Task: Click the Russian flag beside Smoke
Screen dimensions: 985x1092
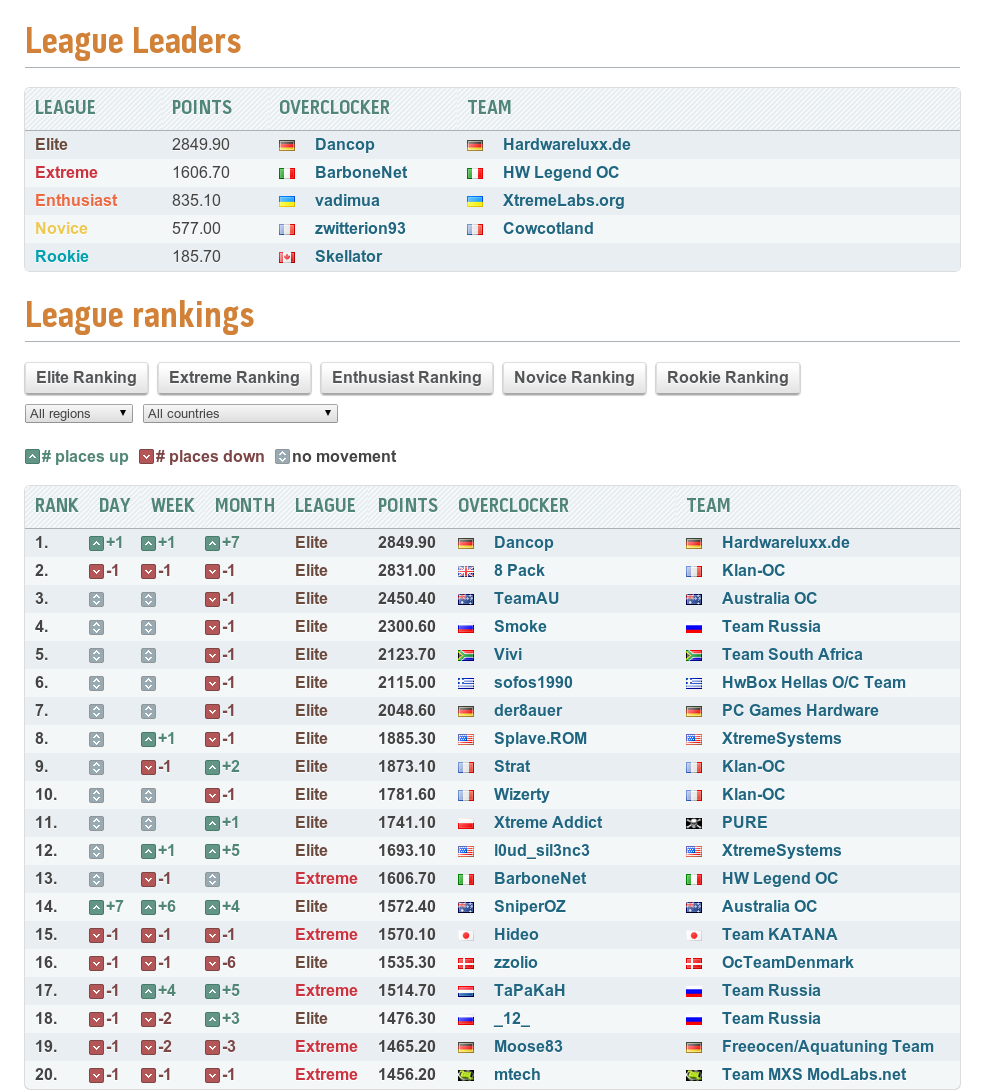Action: 466,627
